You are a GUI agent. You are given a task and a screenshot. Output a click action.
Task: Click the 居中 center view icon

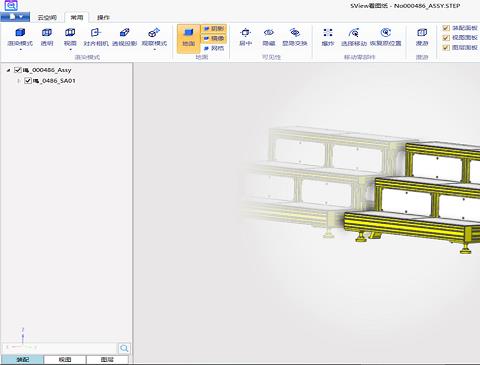[x=246, y=33]
